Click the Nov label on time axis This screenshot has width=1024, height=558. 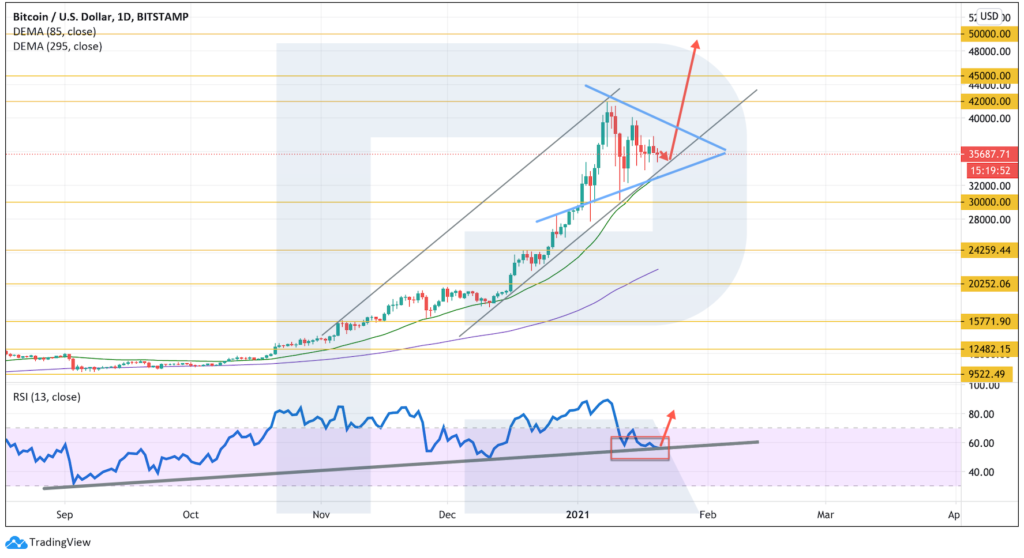[x=321, y=515]
